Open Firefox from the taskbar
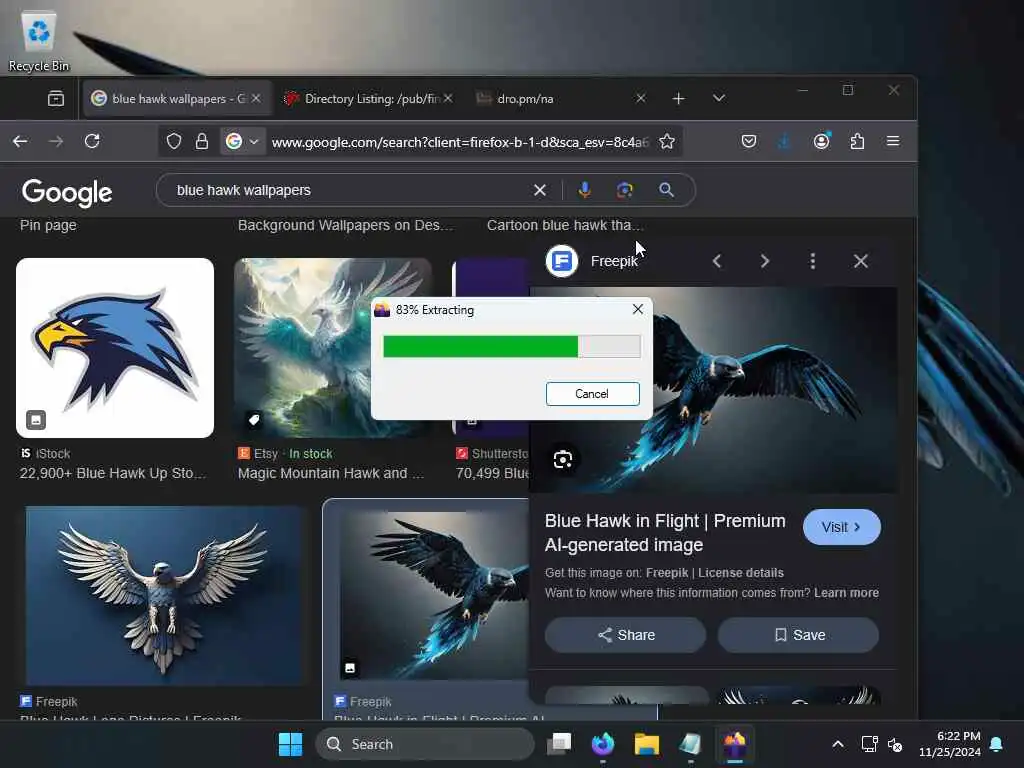This screenshot has width=1024, height=768. (x=603, y=744)
